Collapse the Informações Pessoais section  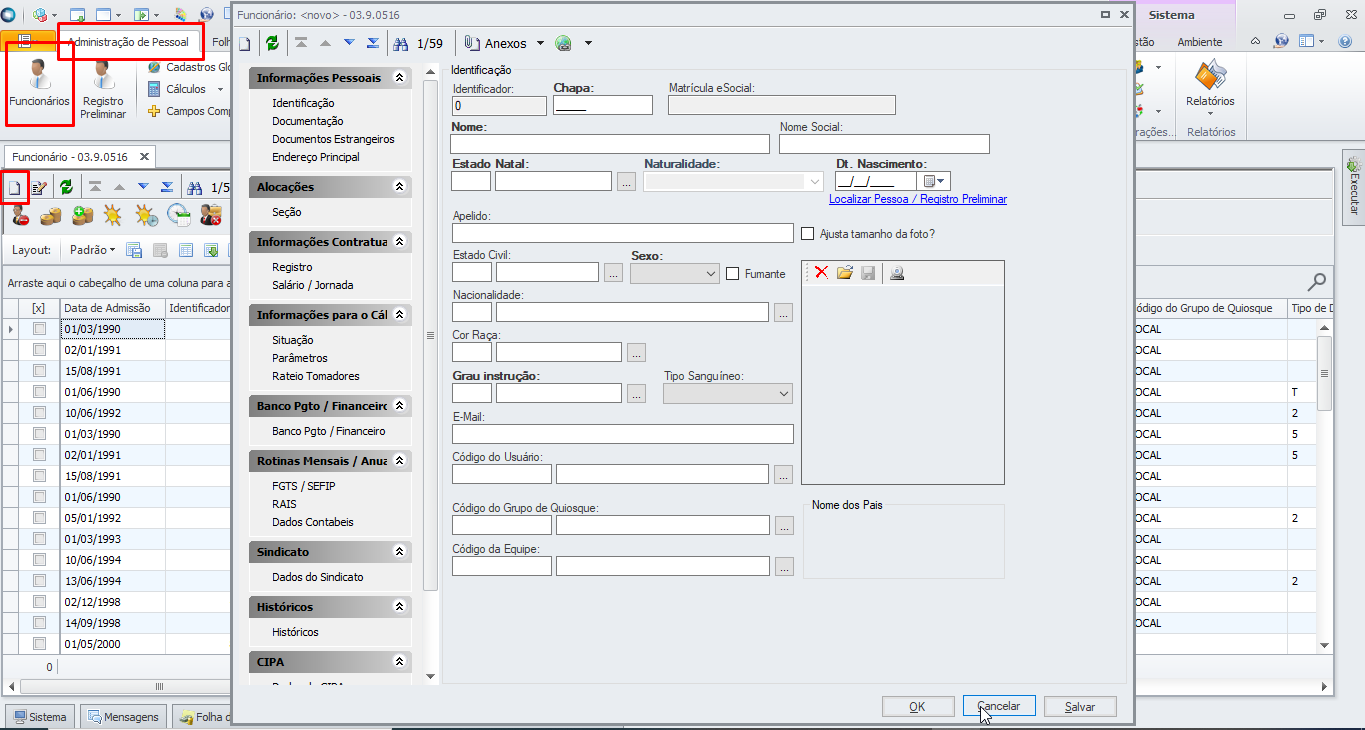(x=400, y=78)
